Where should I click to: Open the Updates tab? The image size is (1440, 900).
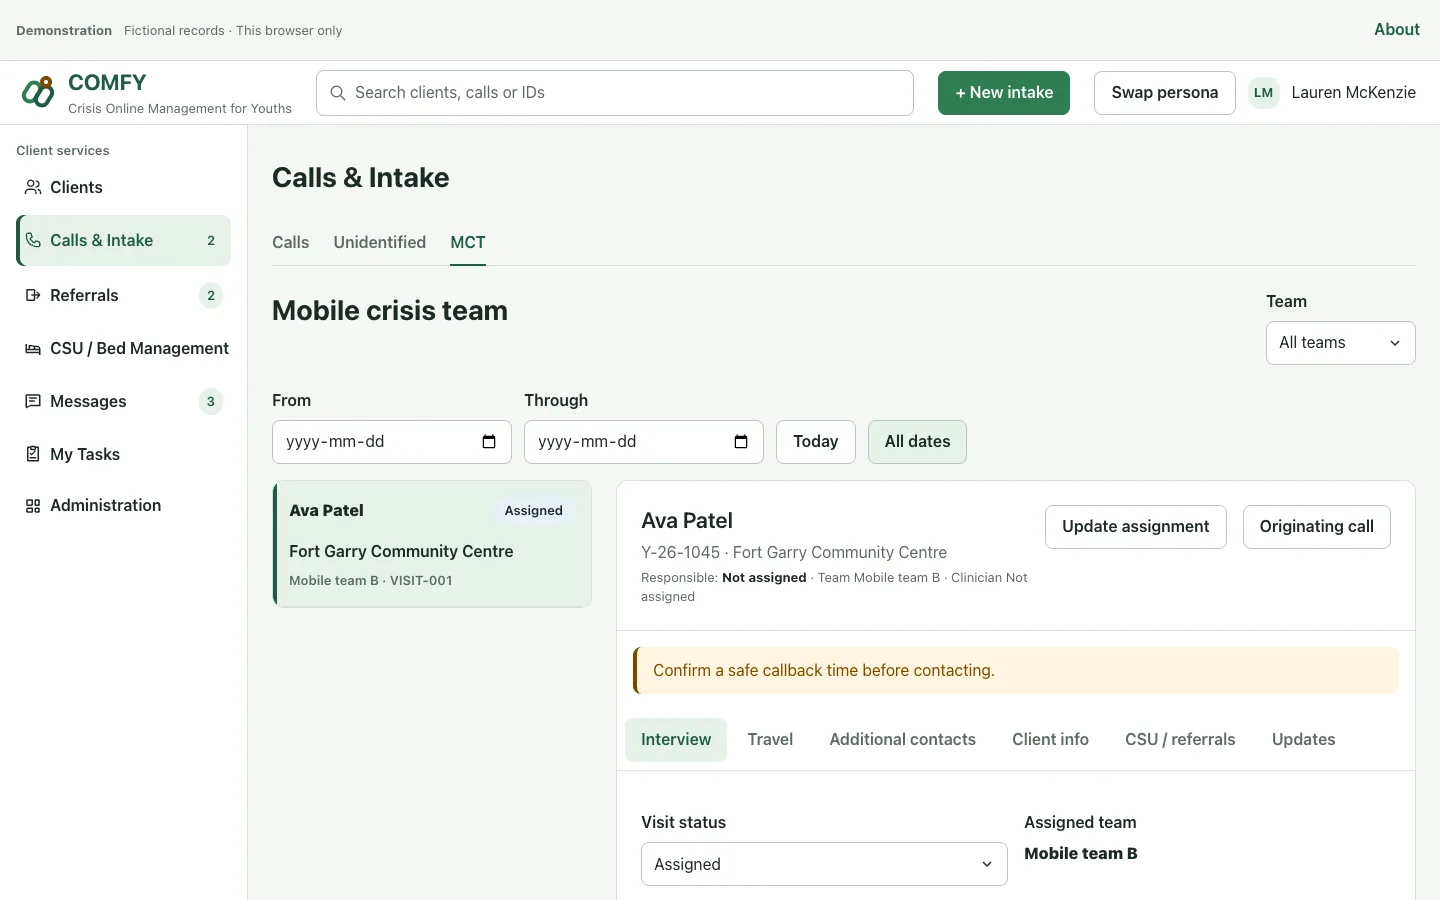pos(1303,740)
